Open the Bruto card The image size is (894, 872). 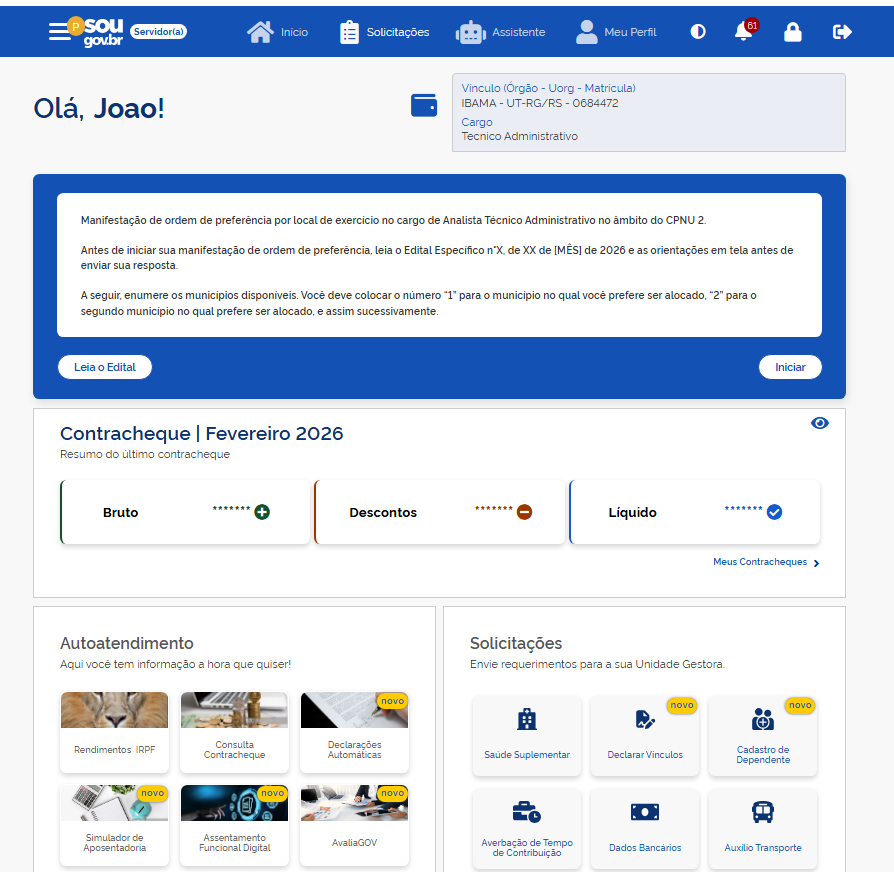[x=185, y=512]
